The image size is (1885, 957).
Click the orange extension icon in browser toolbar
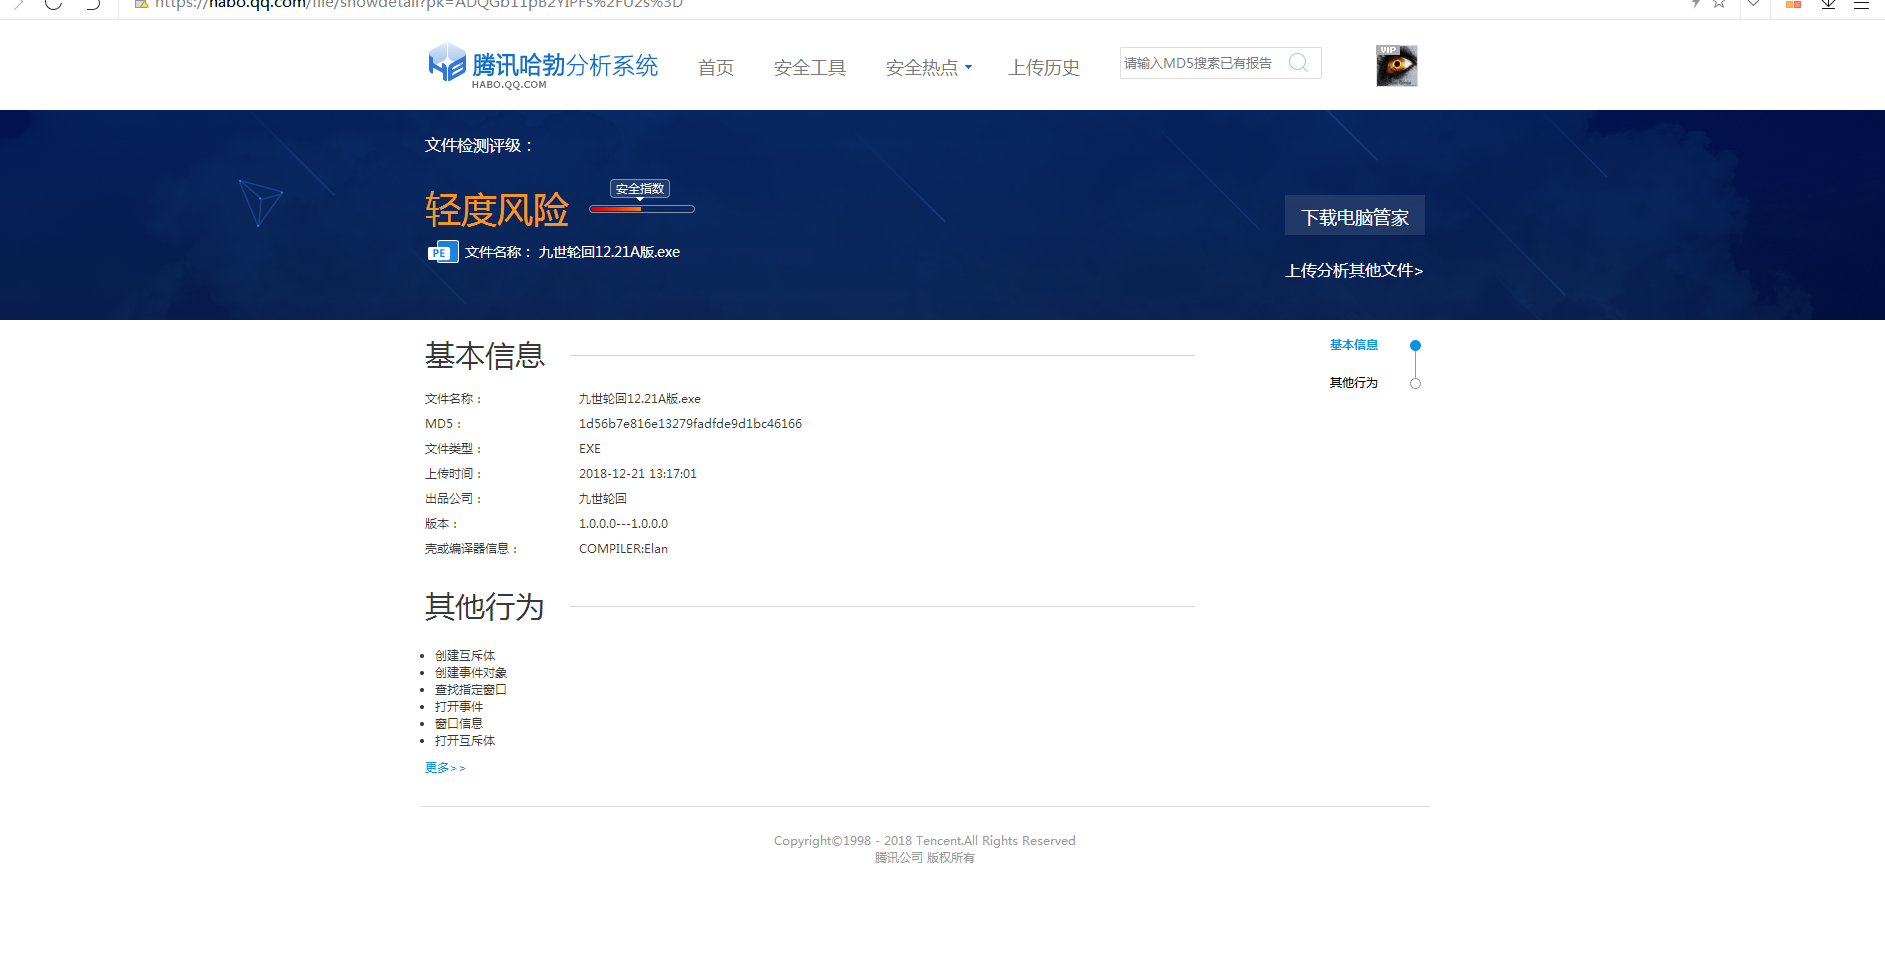point(1793,4)
